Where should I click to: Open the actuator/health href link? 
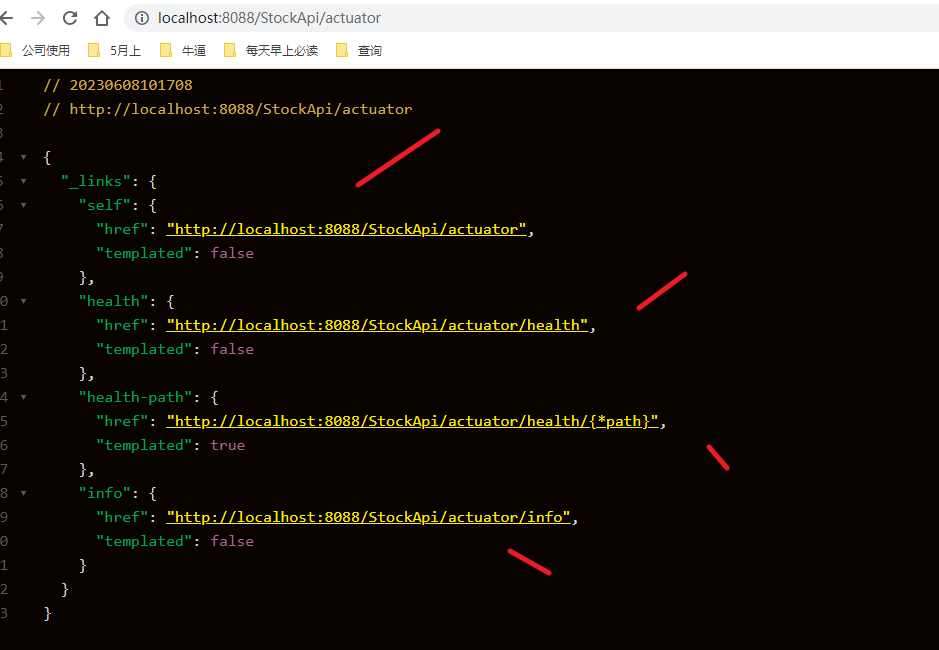click(377, 325)
